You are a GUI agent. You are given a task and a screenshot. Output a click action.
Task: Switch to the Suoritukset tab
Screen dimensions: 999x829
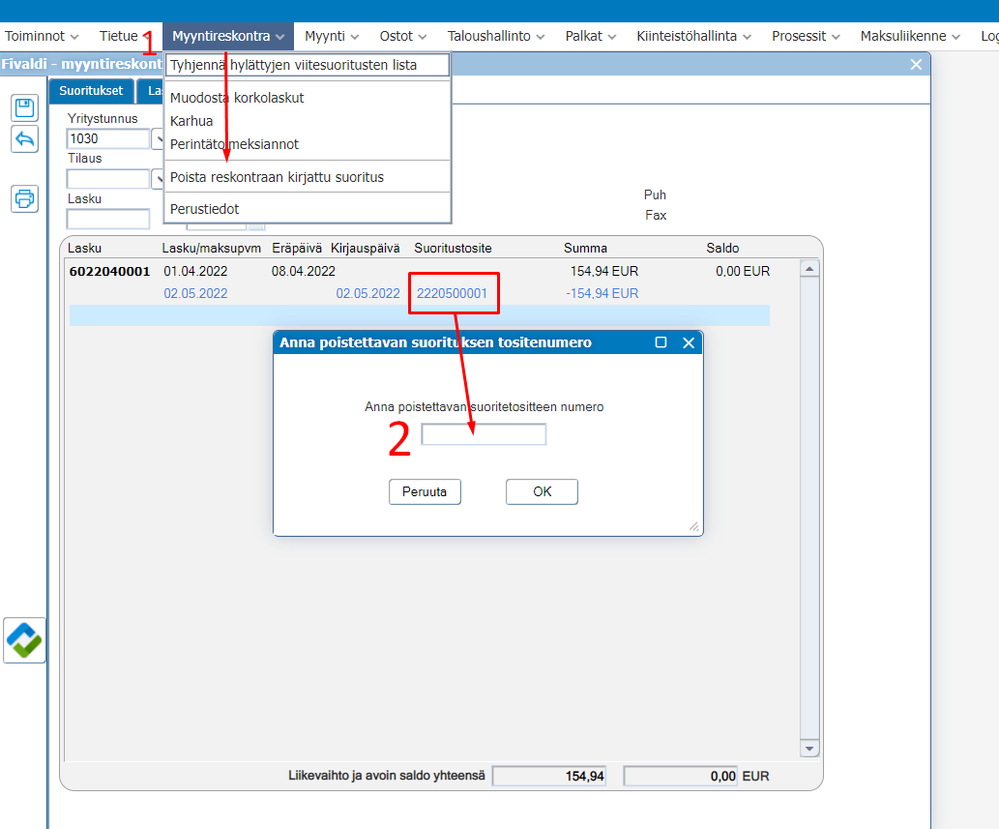tap(91, 90)
